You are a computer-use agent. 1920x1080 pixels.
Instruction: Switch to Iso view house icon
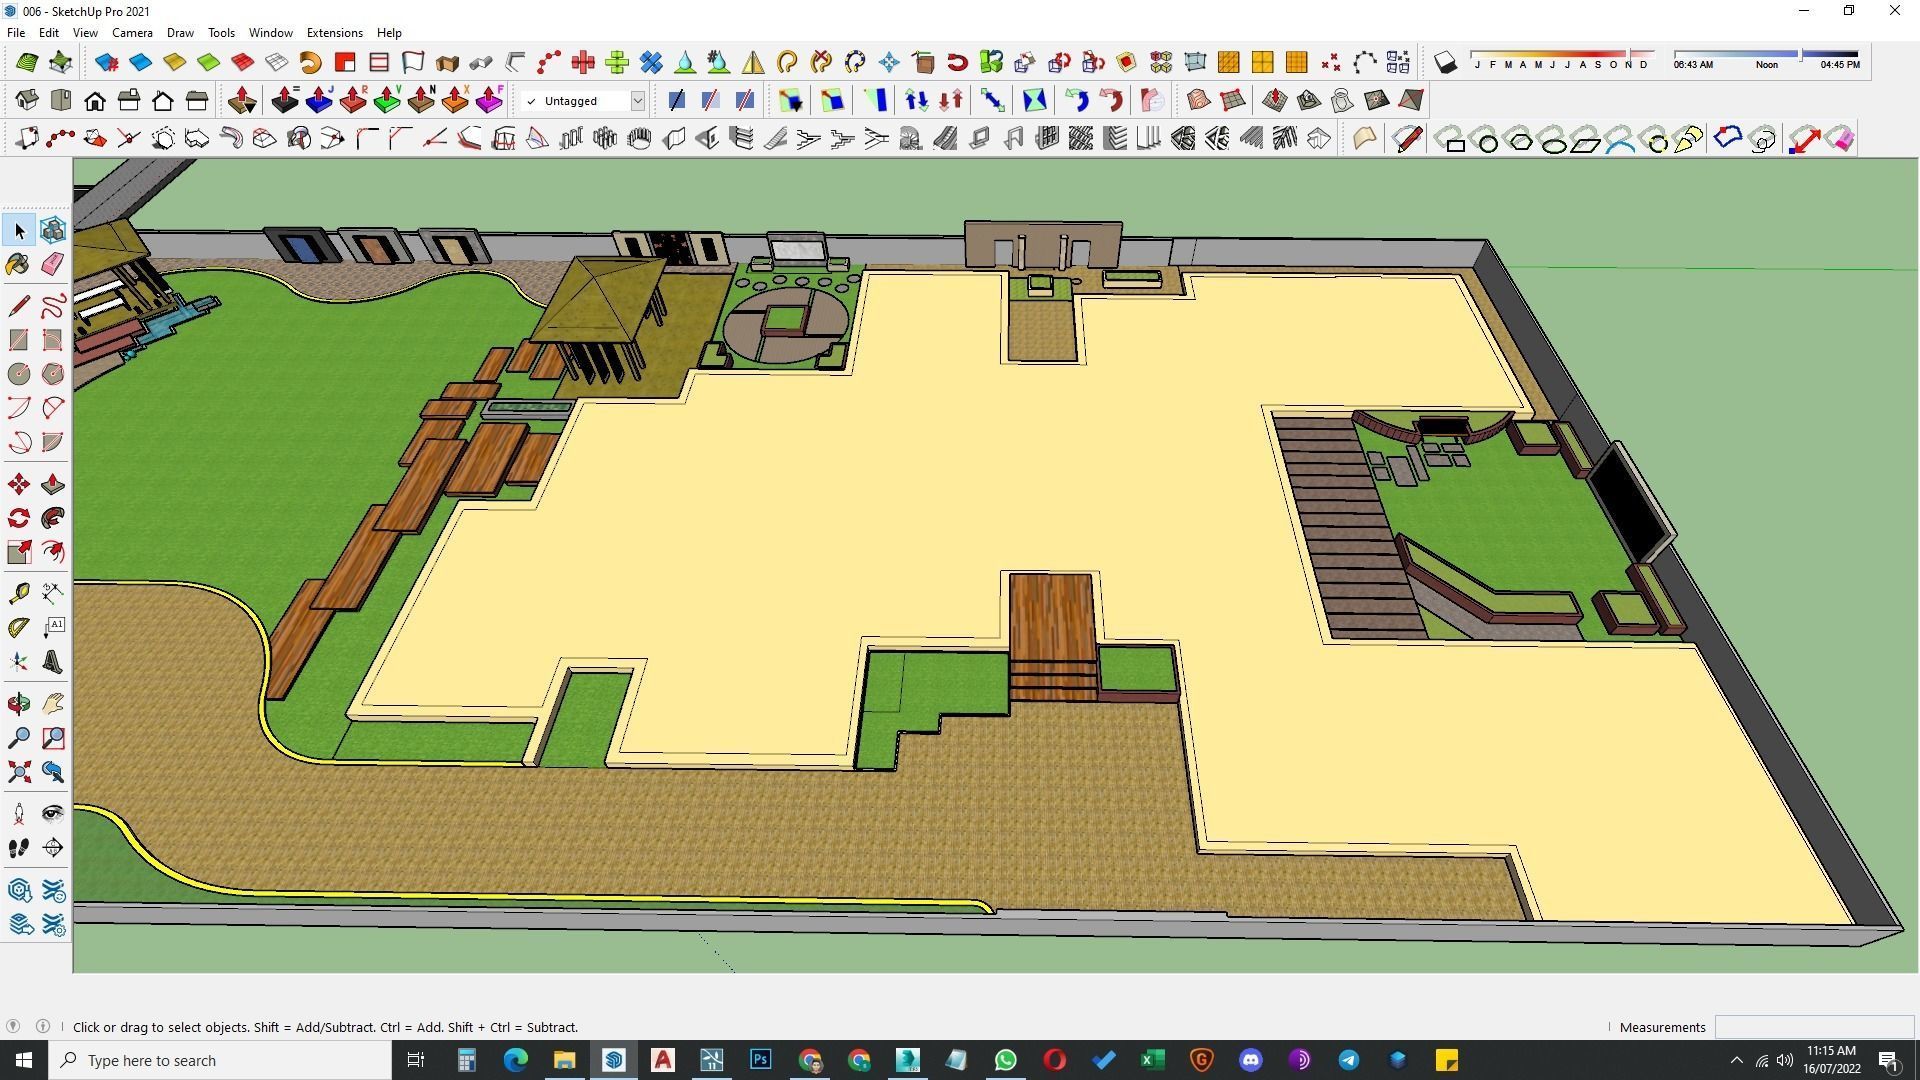27,100
